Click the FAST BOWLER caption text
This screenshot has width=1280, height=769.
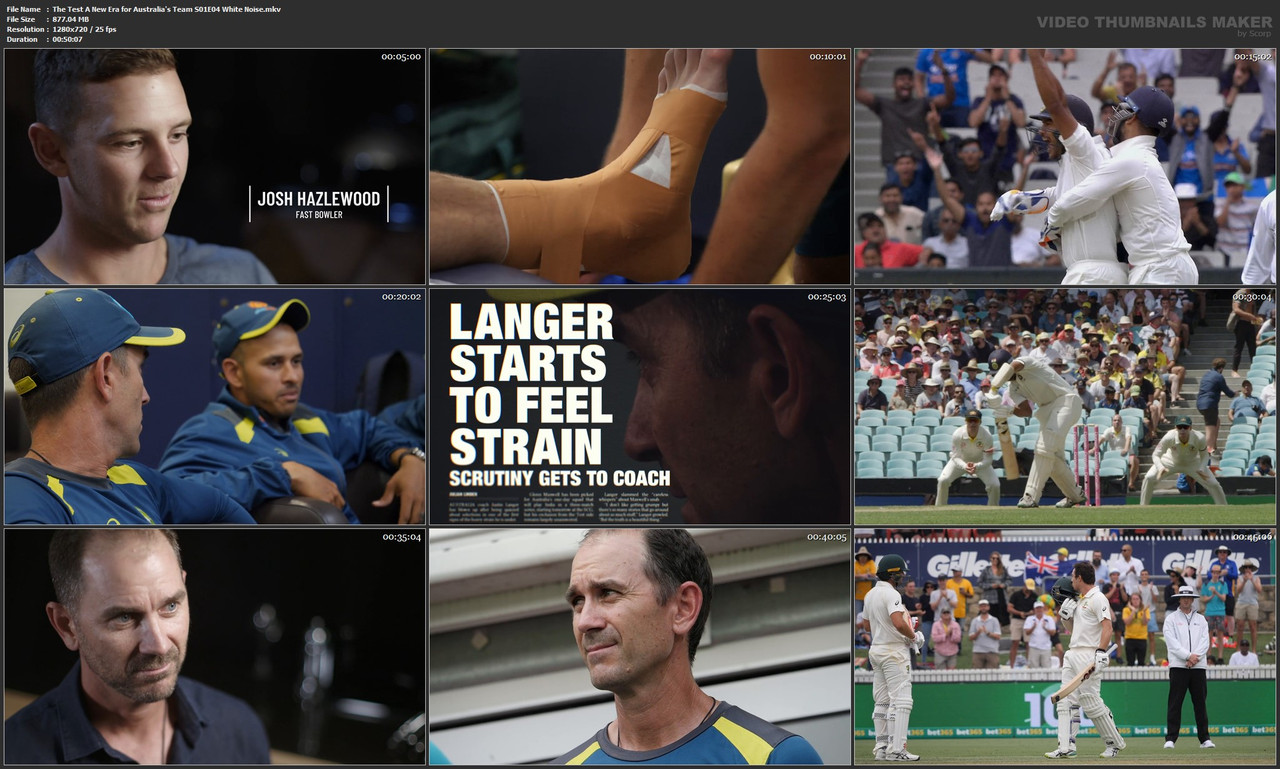tap(319, 215)
